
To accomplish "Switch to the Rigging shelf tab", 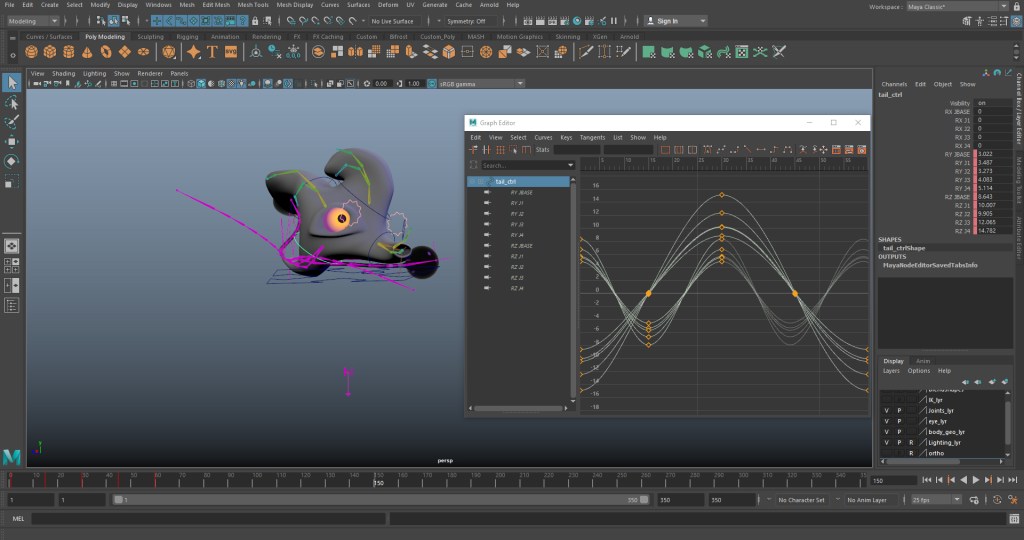I will pos(187,36).
